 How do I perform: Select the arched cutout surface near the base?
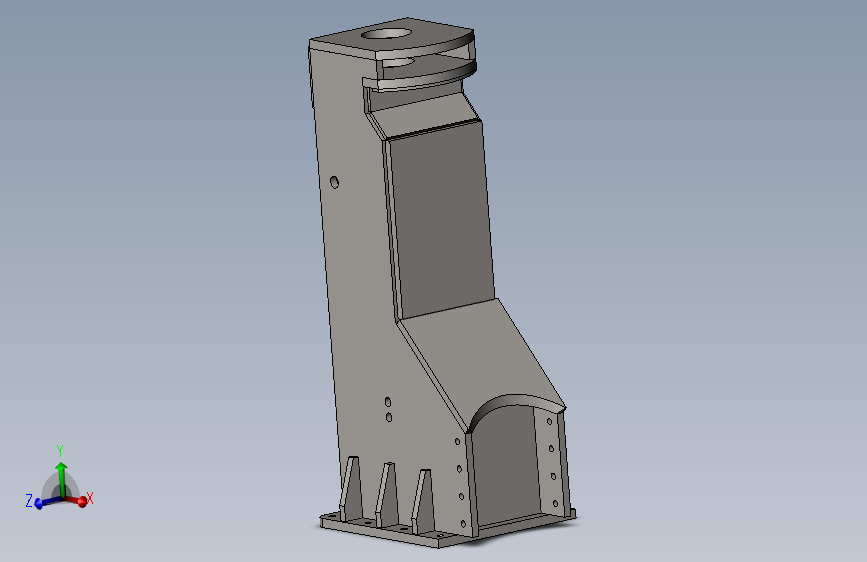tap(514, 402)
